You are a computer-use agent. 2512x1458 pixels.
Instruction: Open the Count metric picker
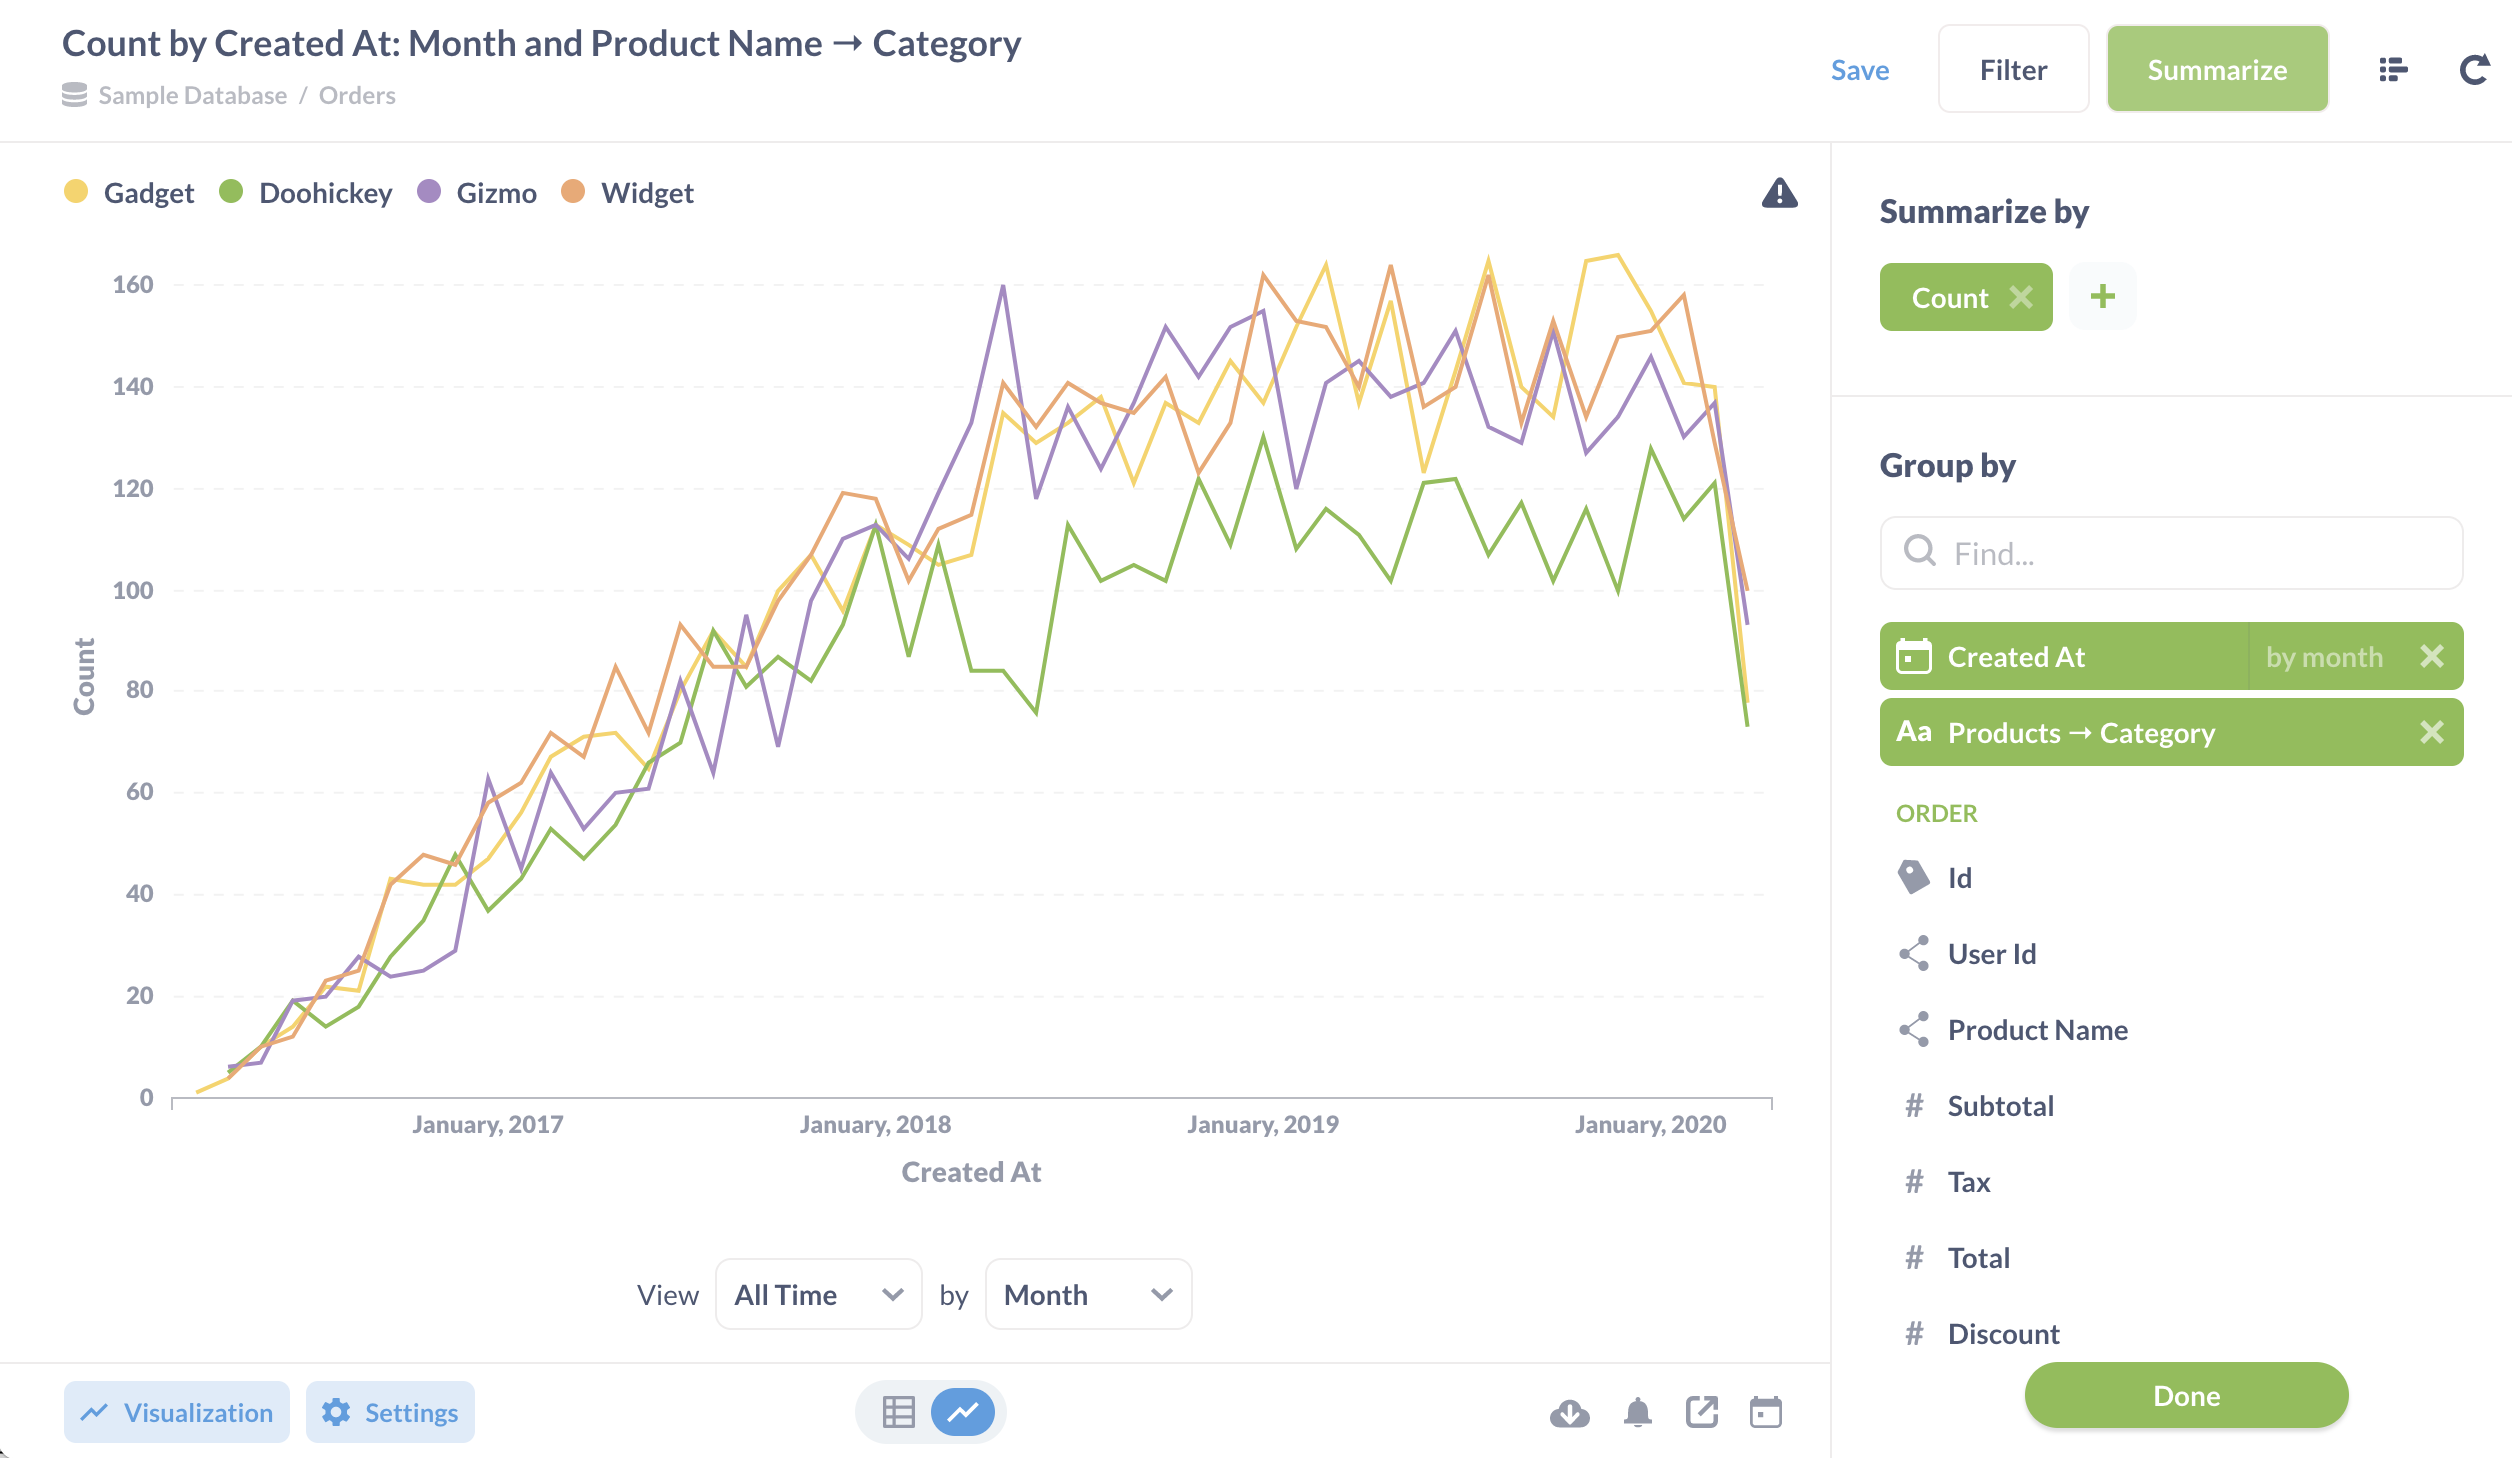[x=1950, y=297]
